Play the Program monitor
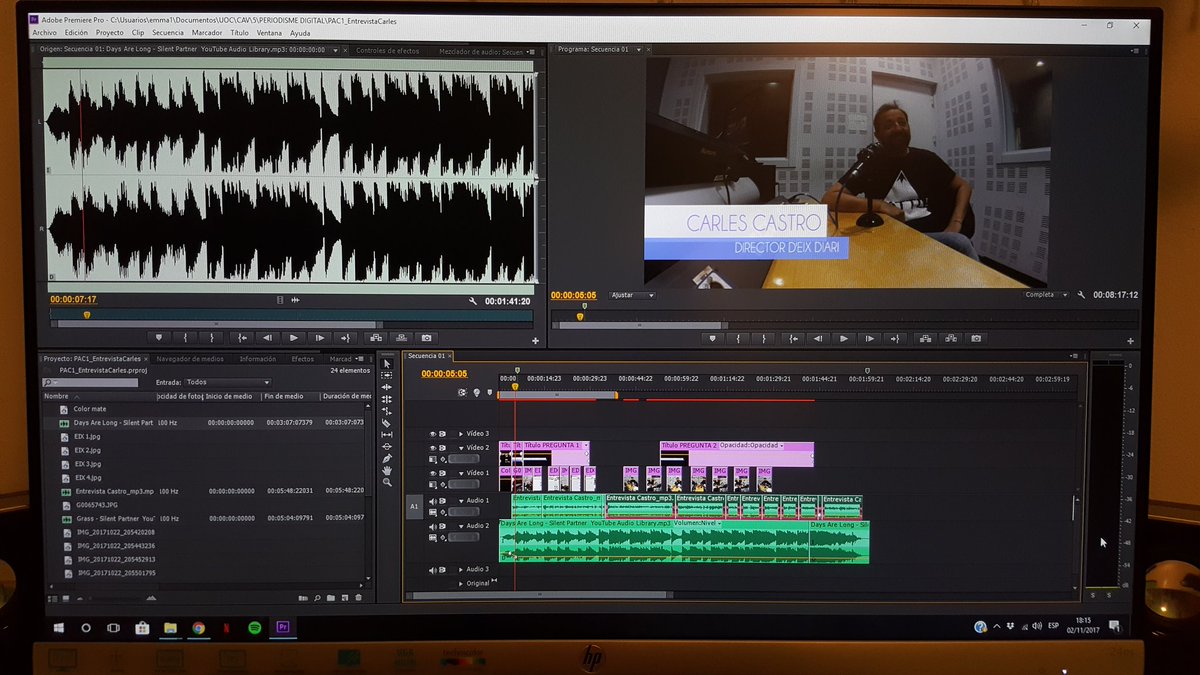Image resolution: width=1200 pixels, height=675 pixels. pos(844,338)
